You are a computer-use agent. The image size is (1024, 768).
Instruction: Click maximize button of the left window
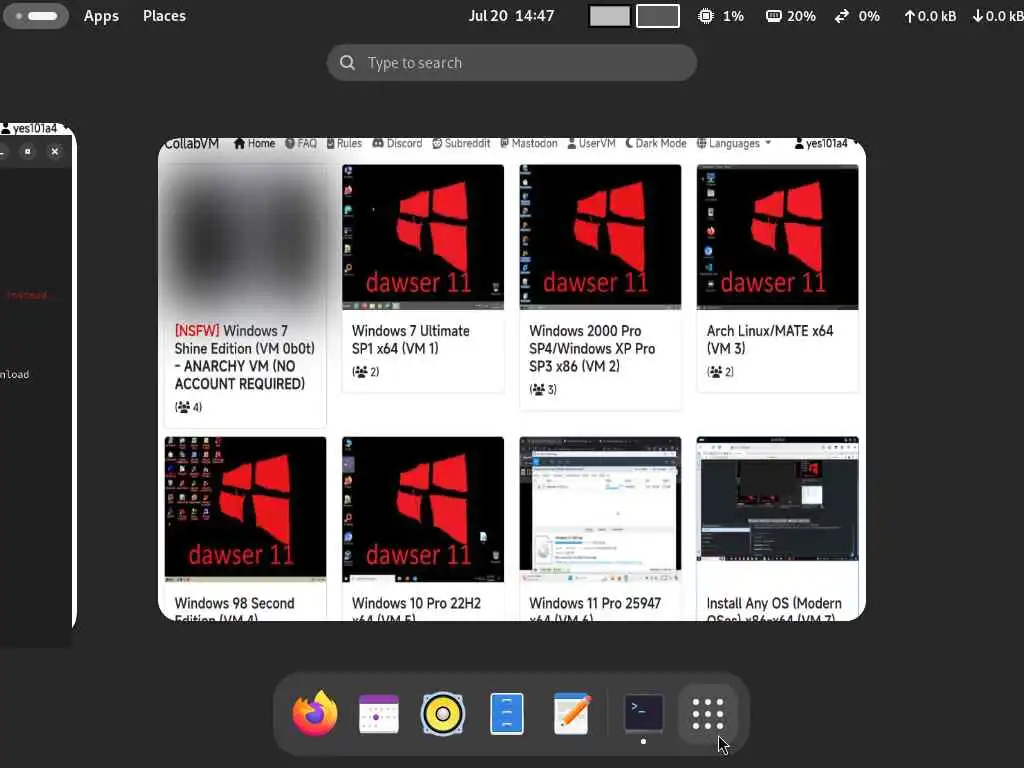27,152
